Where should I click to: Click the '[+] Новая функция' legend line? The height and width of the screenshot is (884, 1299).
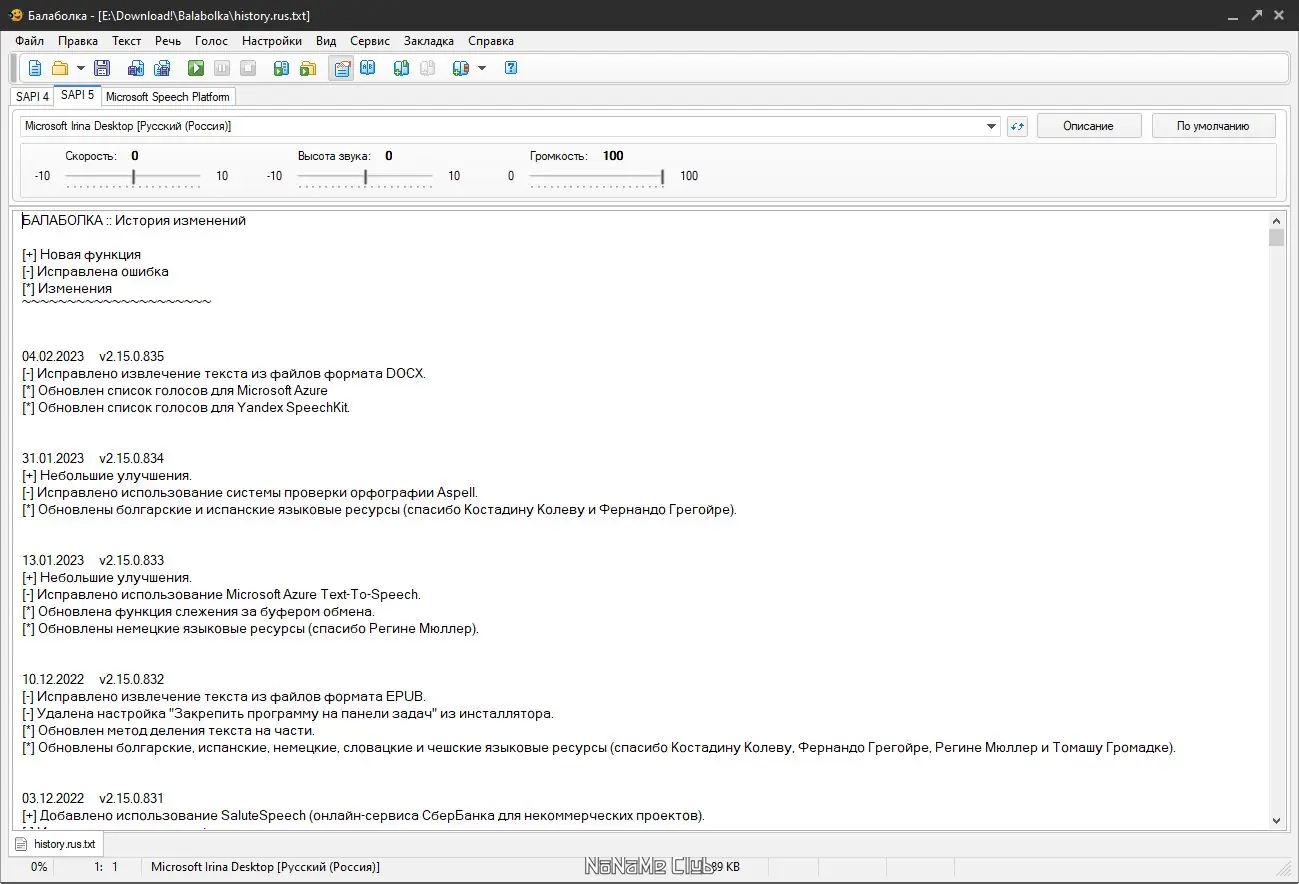pyautogui.click(x=81, y=255)
